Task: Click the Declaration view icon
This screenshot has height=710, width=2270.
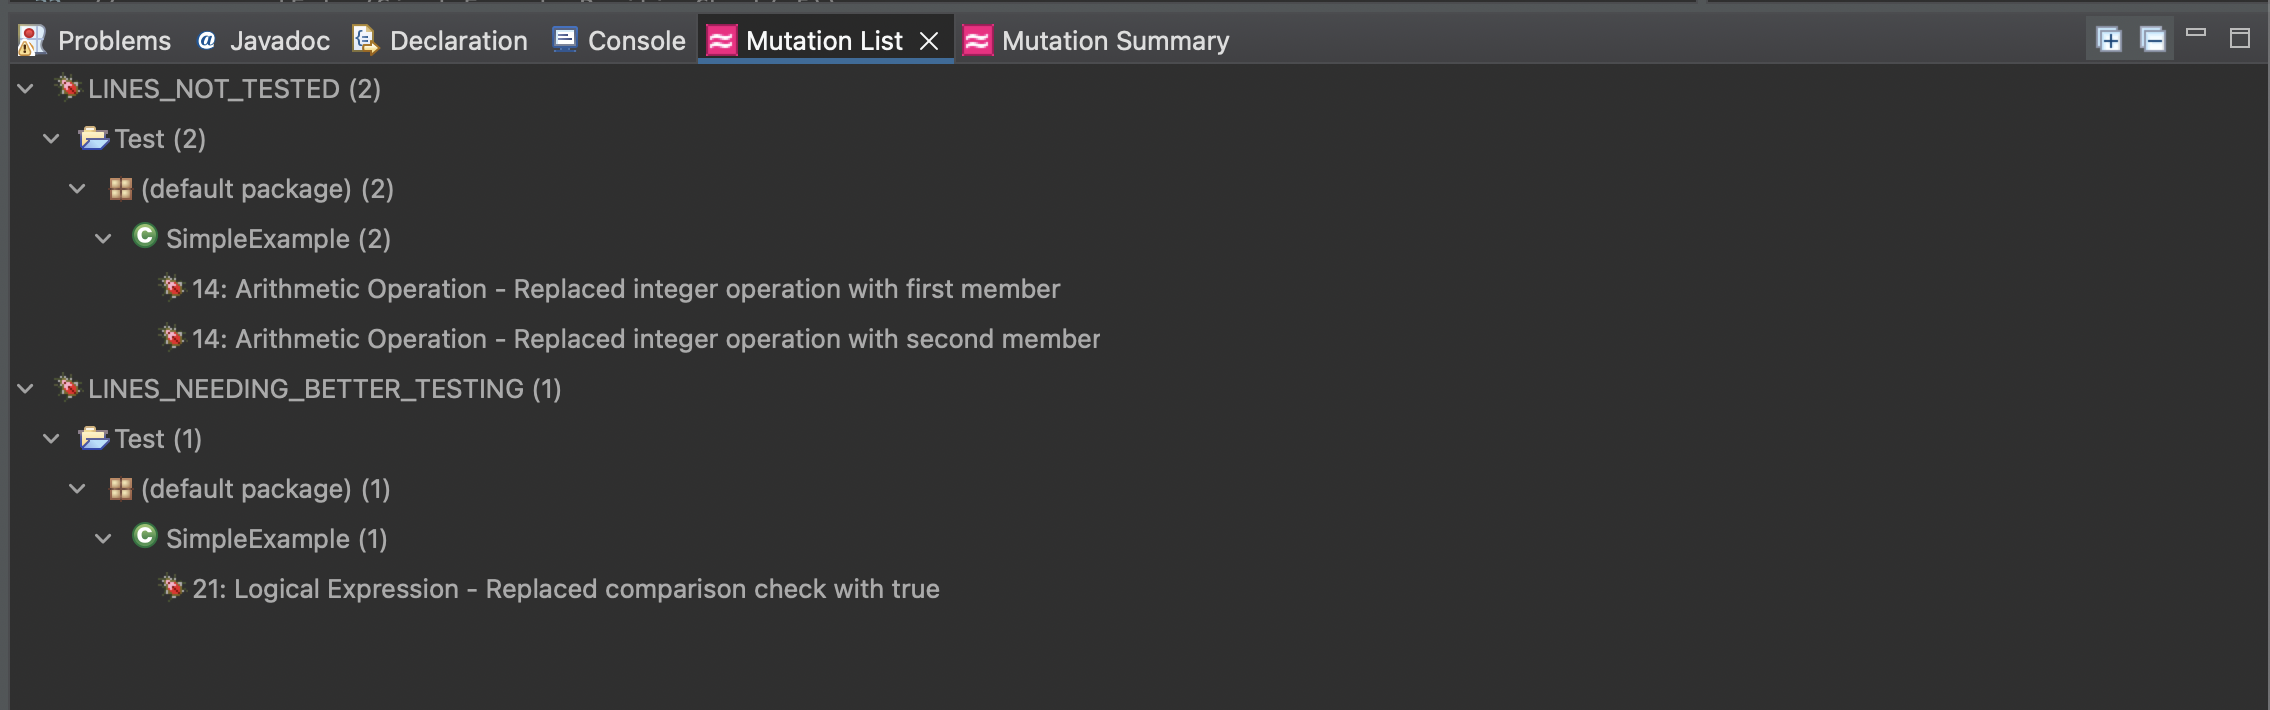Action: tap(365, 40)
